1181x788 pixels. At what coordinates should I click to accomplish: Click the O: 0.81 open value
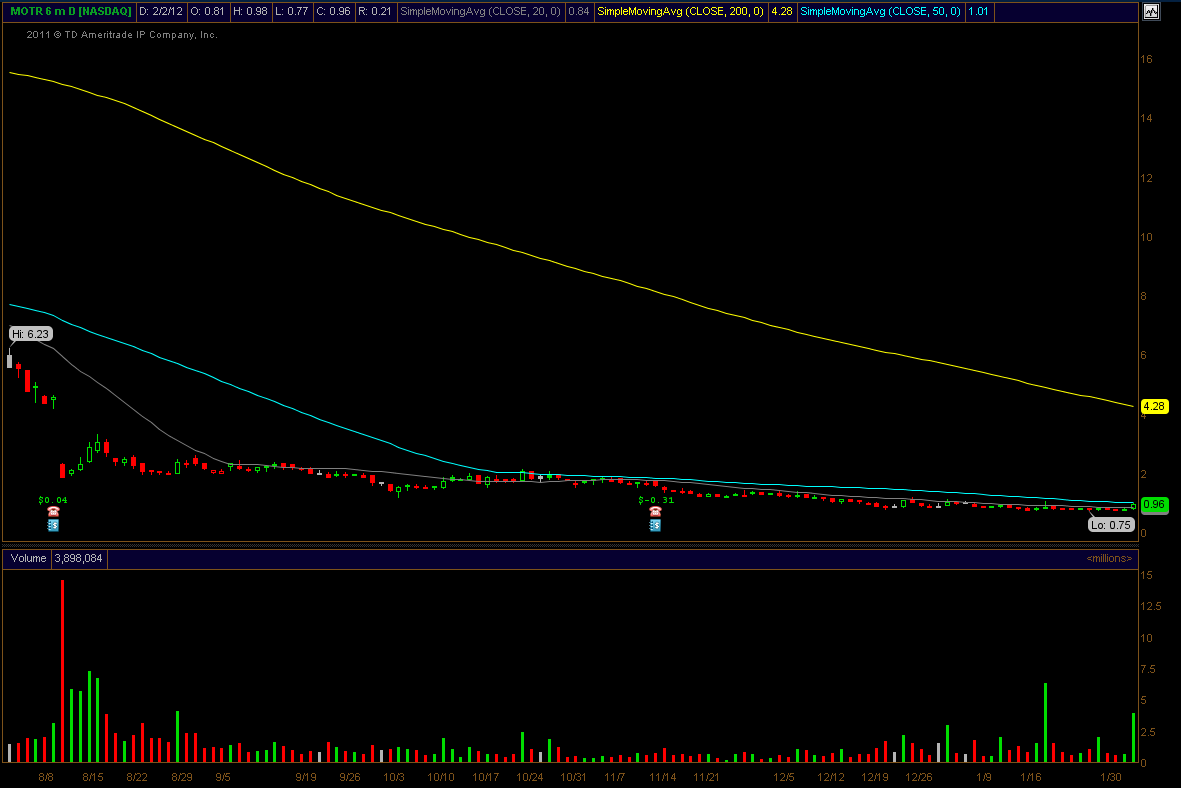209,11
